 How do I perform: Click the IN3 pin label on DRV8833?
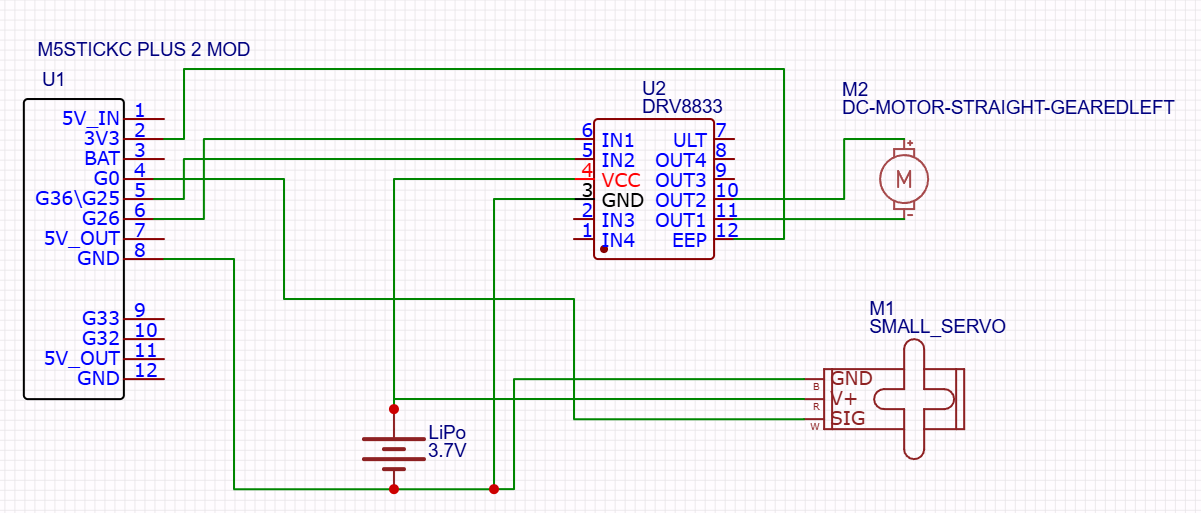click(x=617, y=220)
